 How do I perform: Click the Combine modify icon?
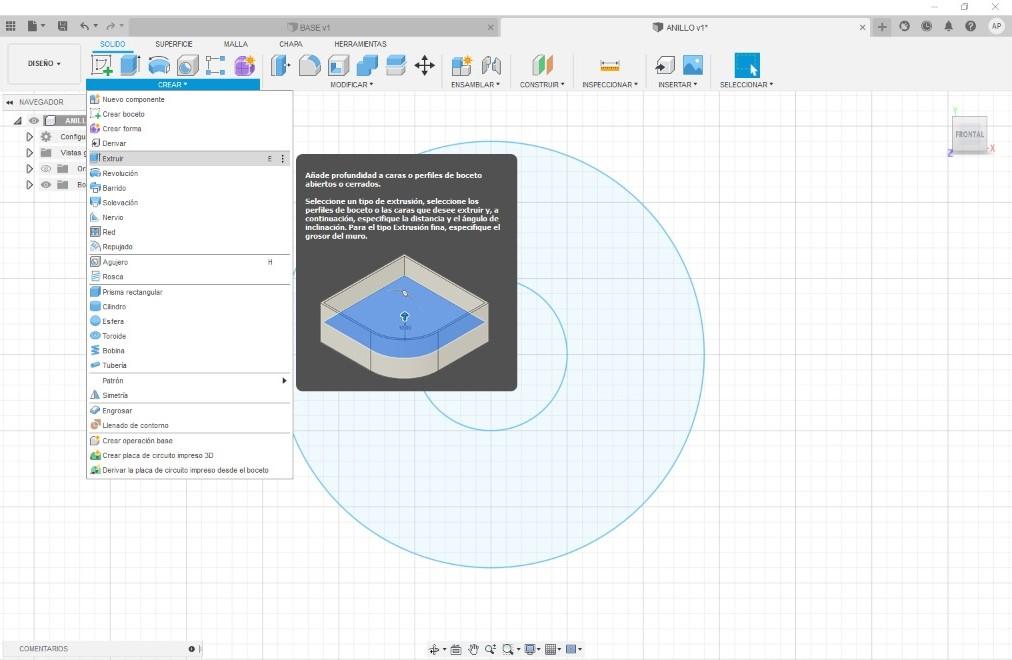click(x=367, y=65)
